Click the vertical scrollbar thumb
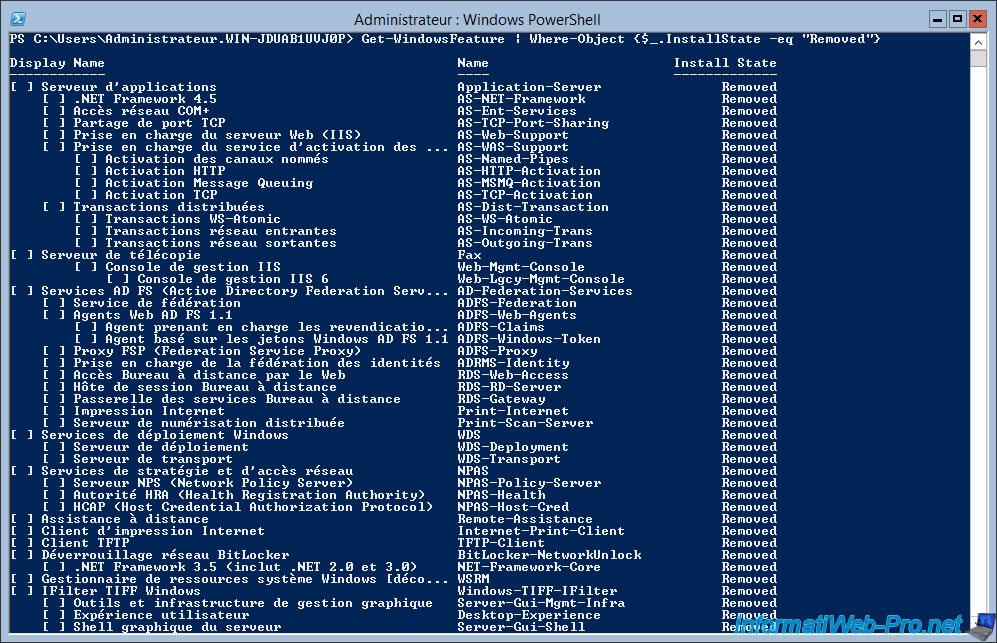997x643 pixels. pyautogui.click(x=979, y=59)
